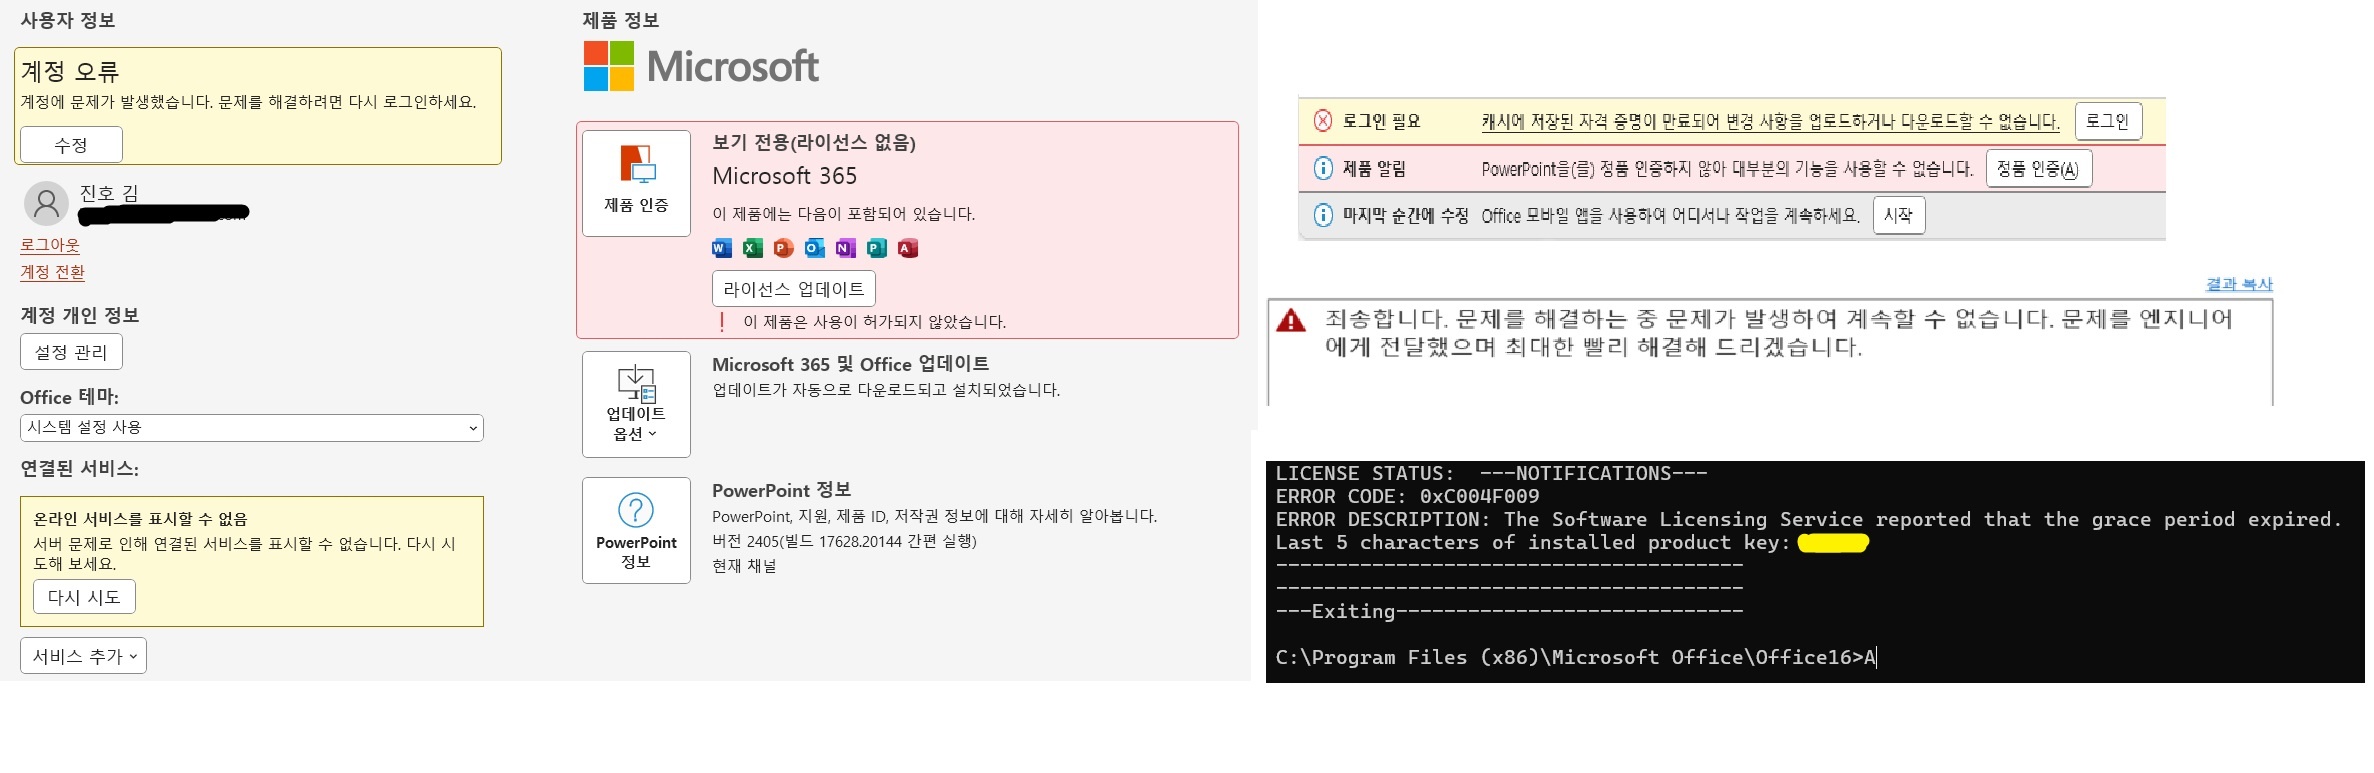Click the red warning triangle icon
The width and height of the screenshot is (2374, 773).
coord(1291,320)
